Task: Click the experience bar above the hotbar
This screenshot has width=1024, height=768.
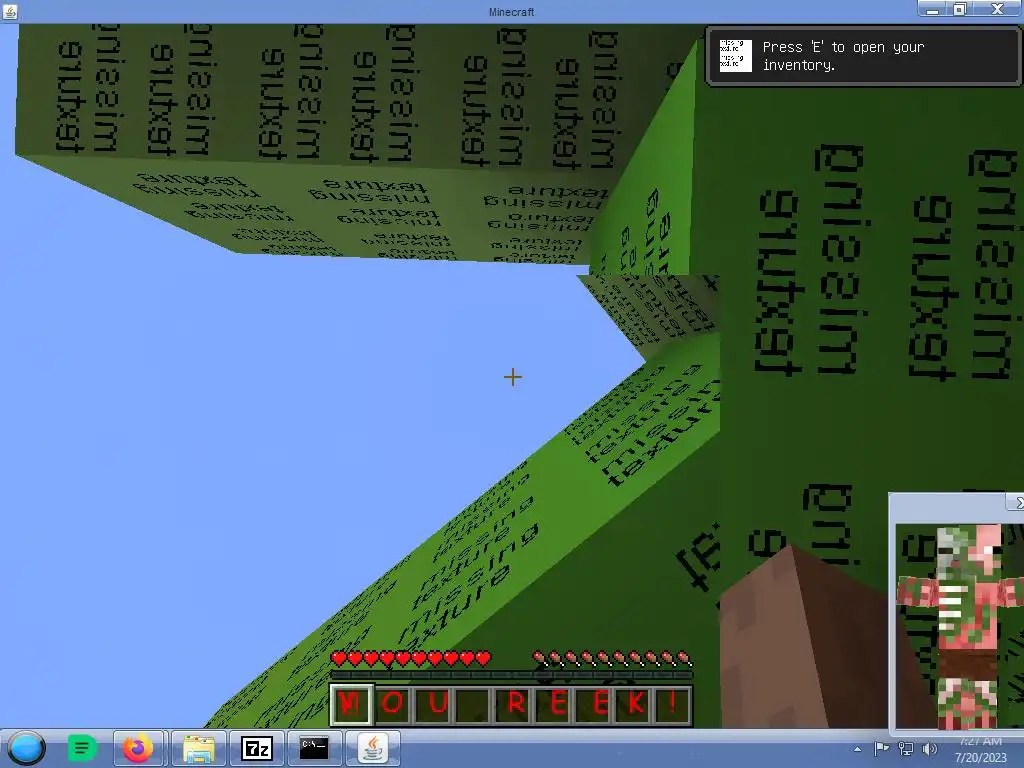Action: [x=511, y=675]
